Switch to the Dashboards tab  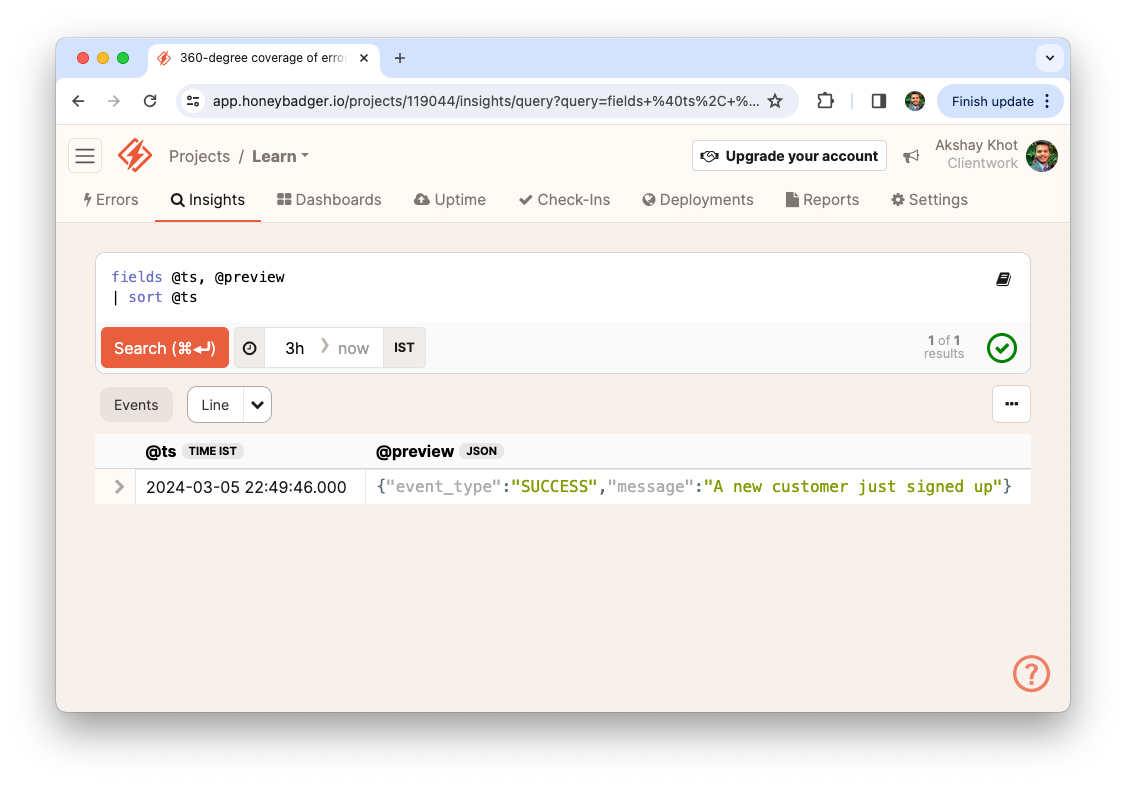click(x=329, y=199)
